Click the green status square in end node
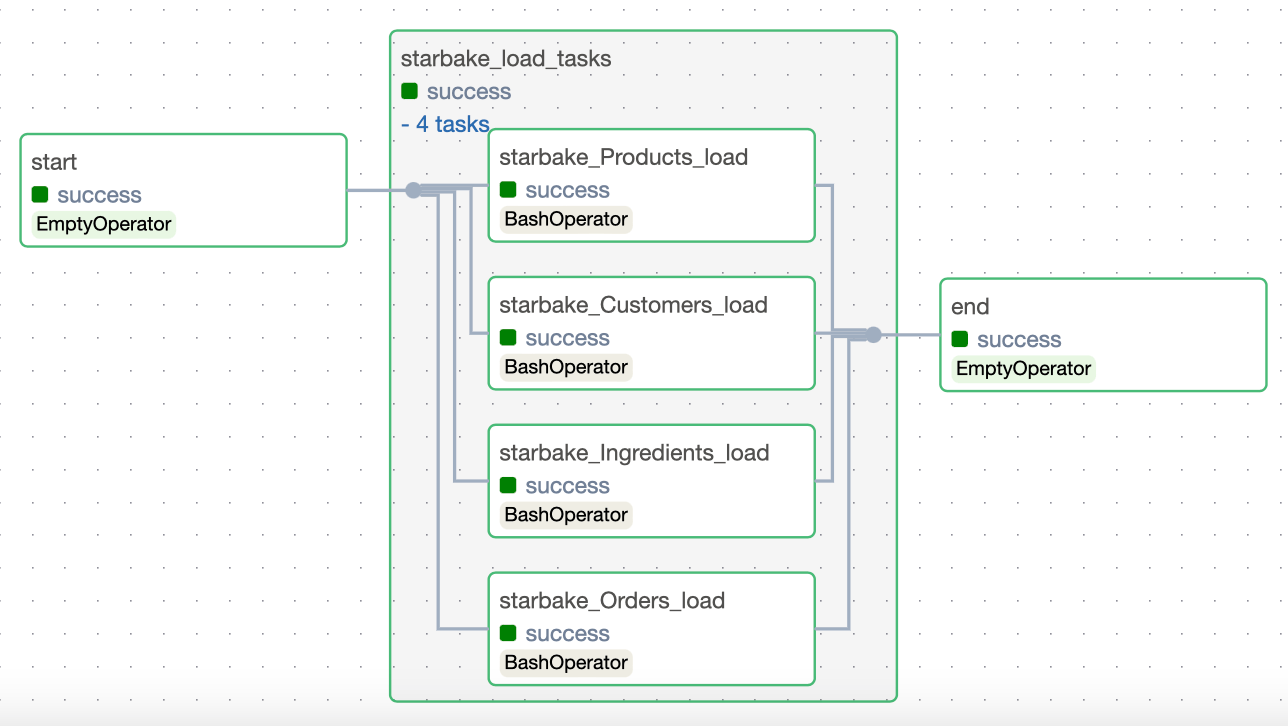This screenshot has height=726, width=1288. 960,339
